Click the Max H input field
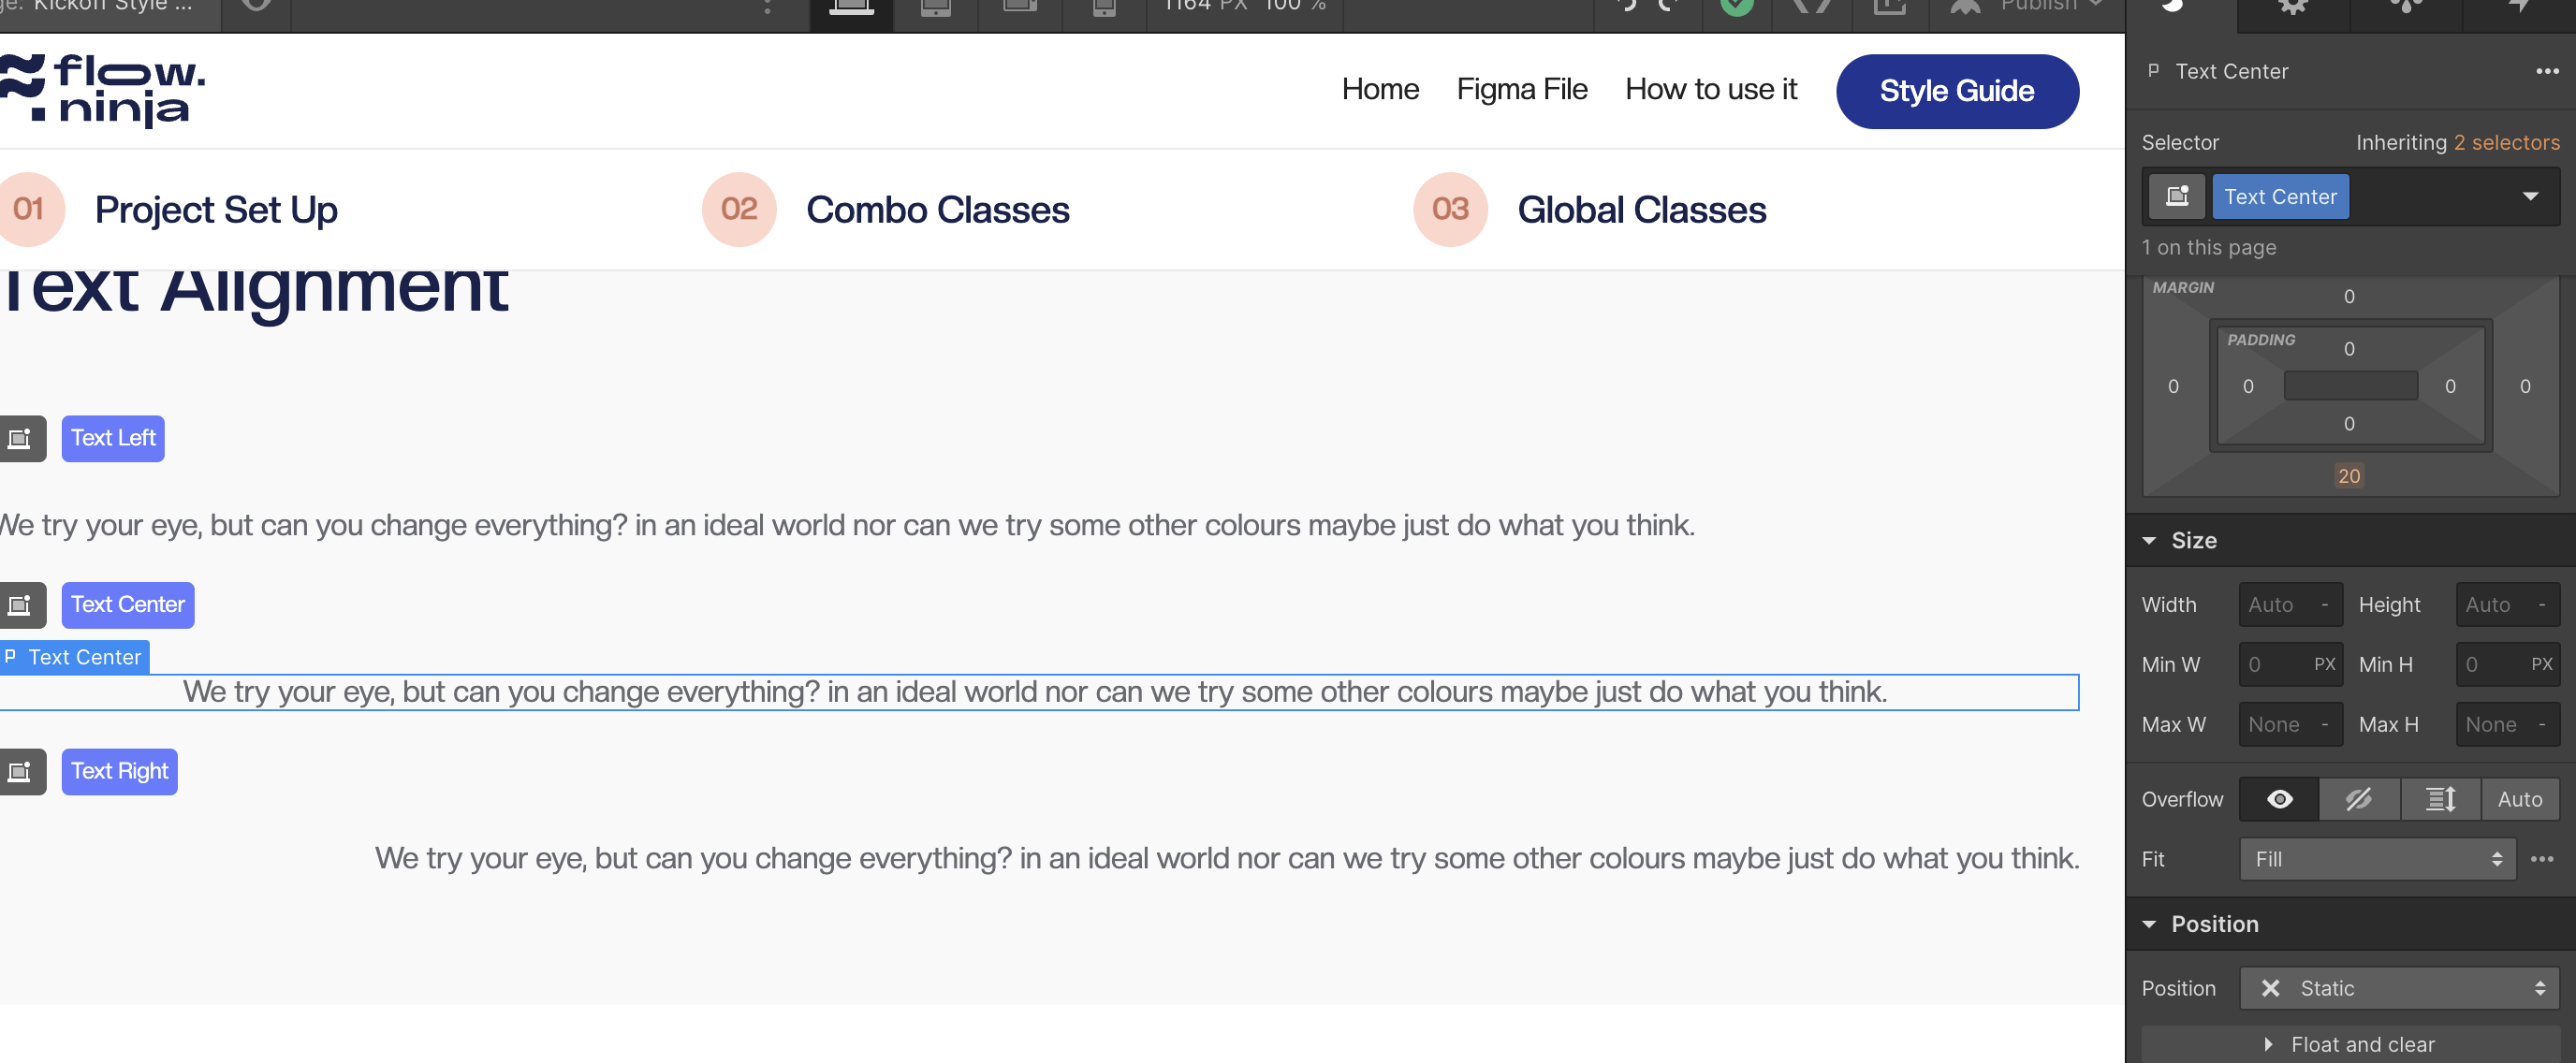 click(2507, 724)
